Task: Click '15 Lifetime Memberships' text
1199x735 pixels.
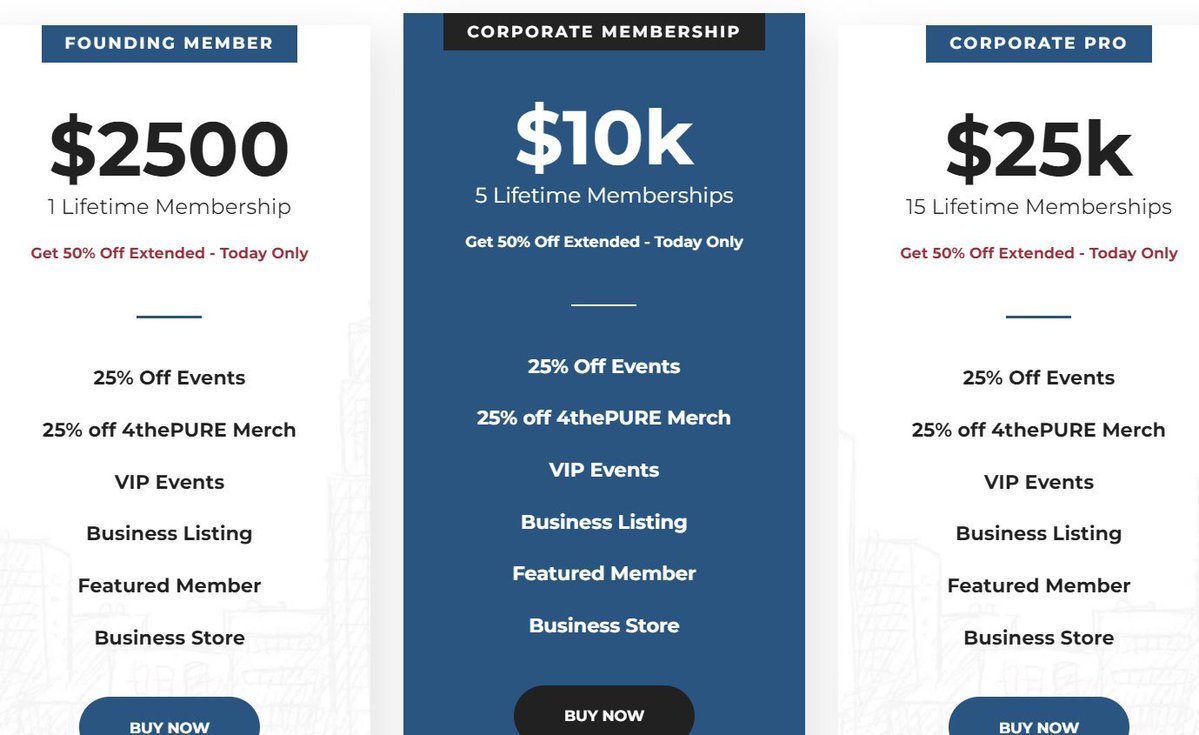Action: [1038, 207]
